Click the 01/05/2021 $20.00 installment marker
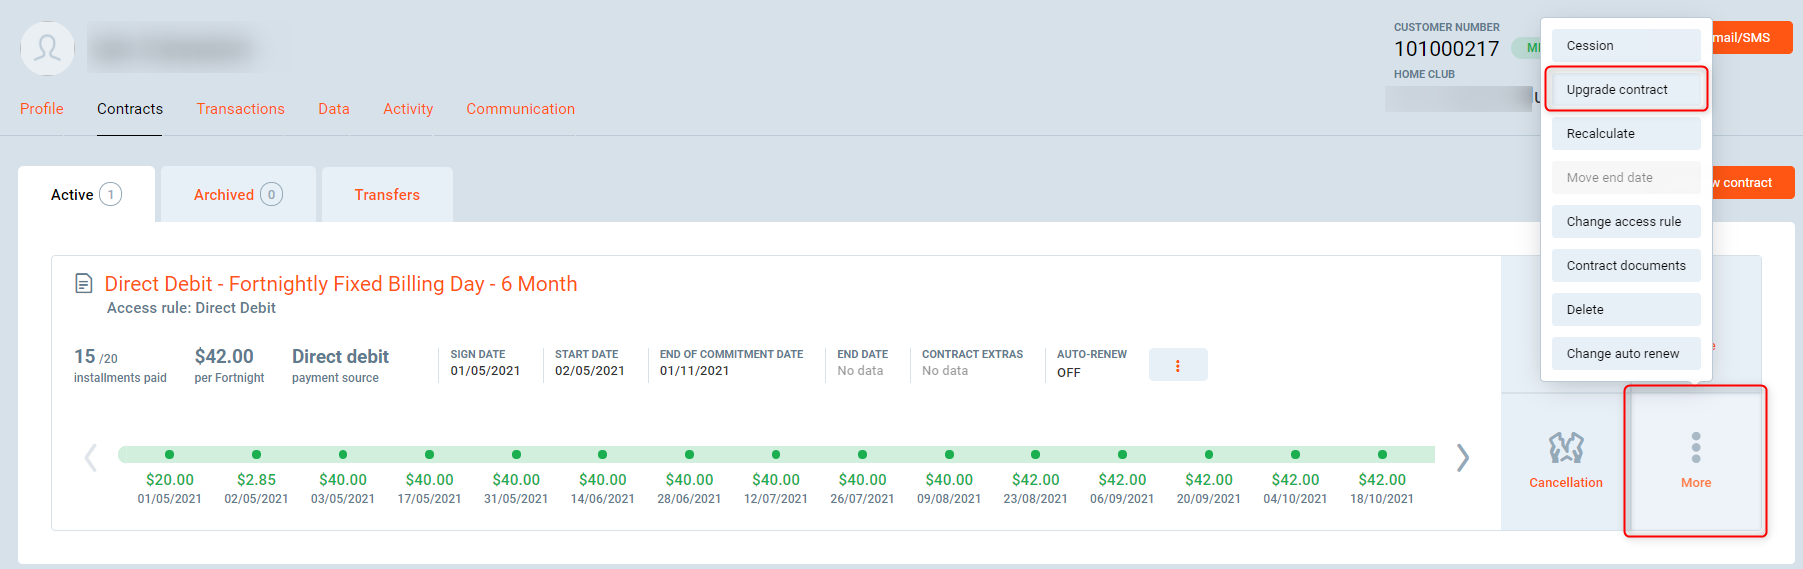This screenshot has height=569, width=1803. point(170,455)
